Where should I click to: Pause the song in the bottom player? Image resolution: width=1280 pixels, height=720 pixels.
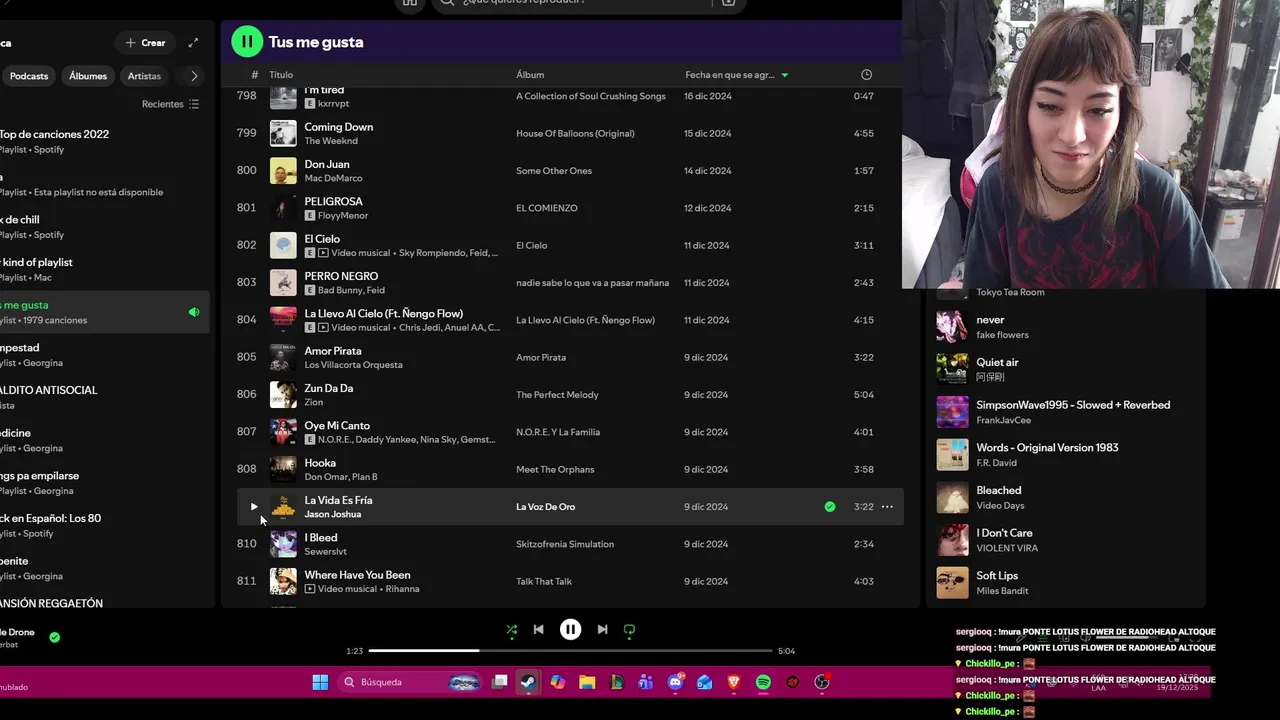(570, 630)
